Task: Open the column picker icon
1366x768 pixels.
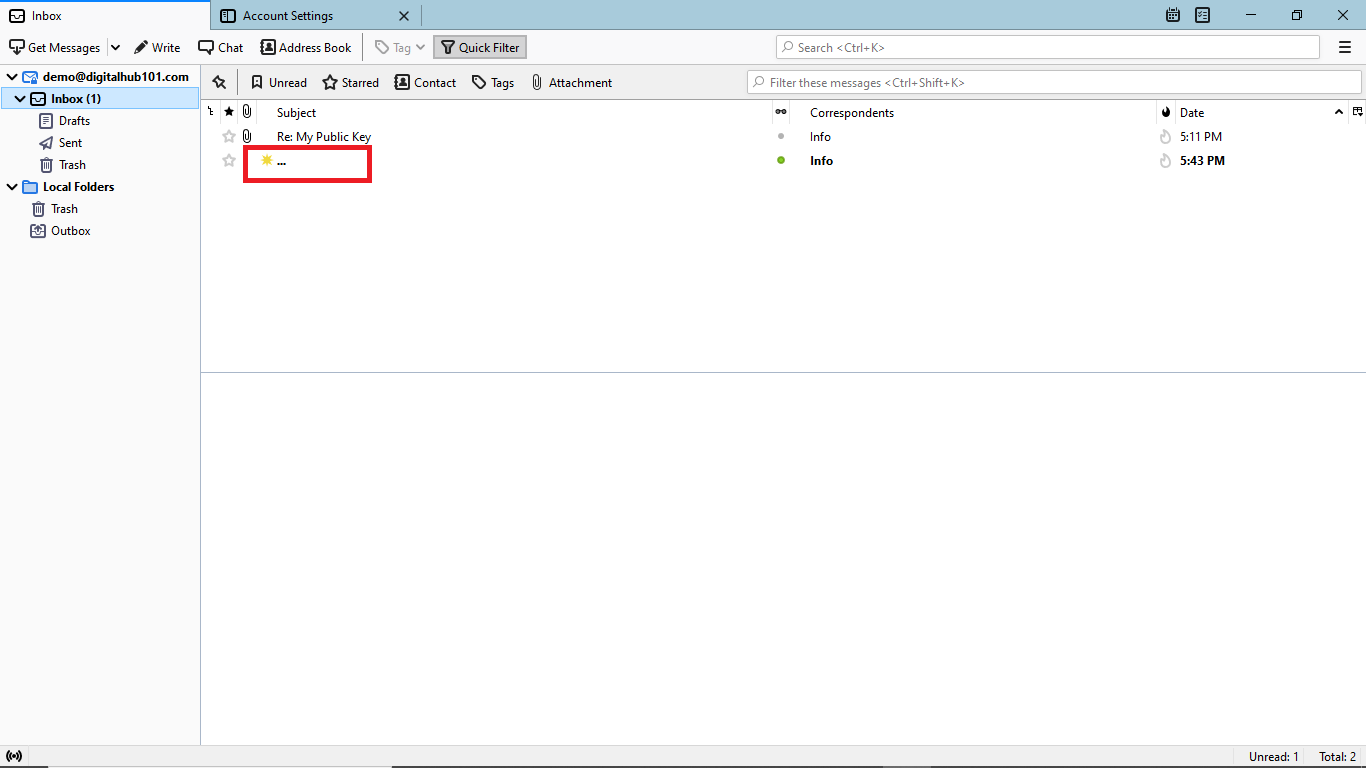Action: (1357, 112)
